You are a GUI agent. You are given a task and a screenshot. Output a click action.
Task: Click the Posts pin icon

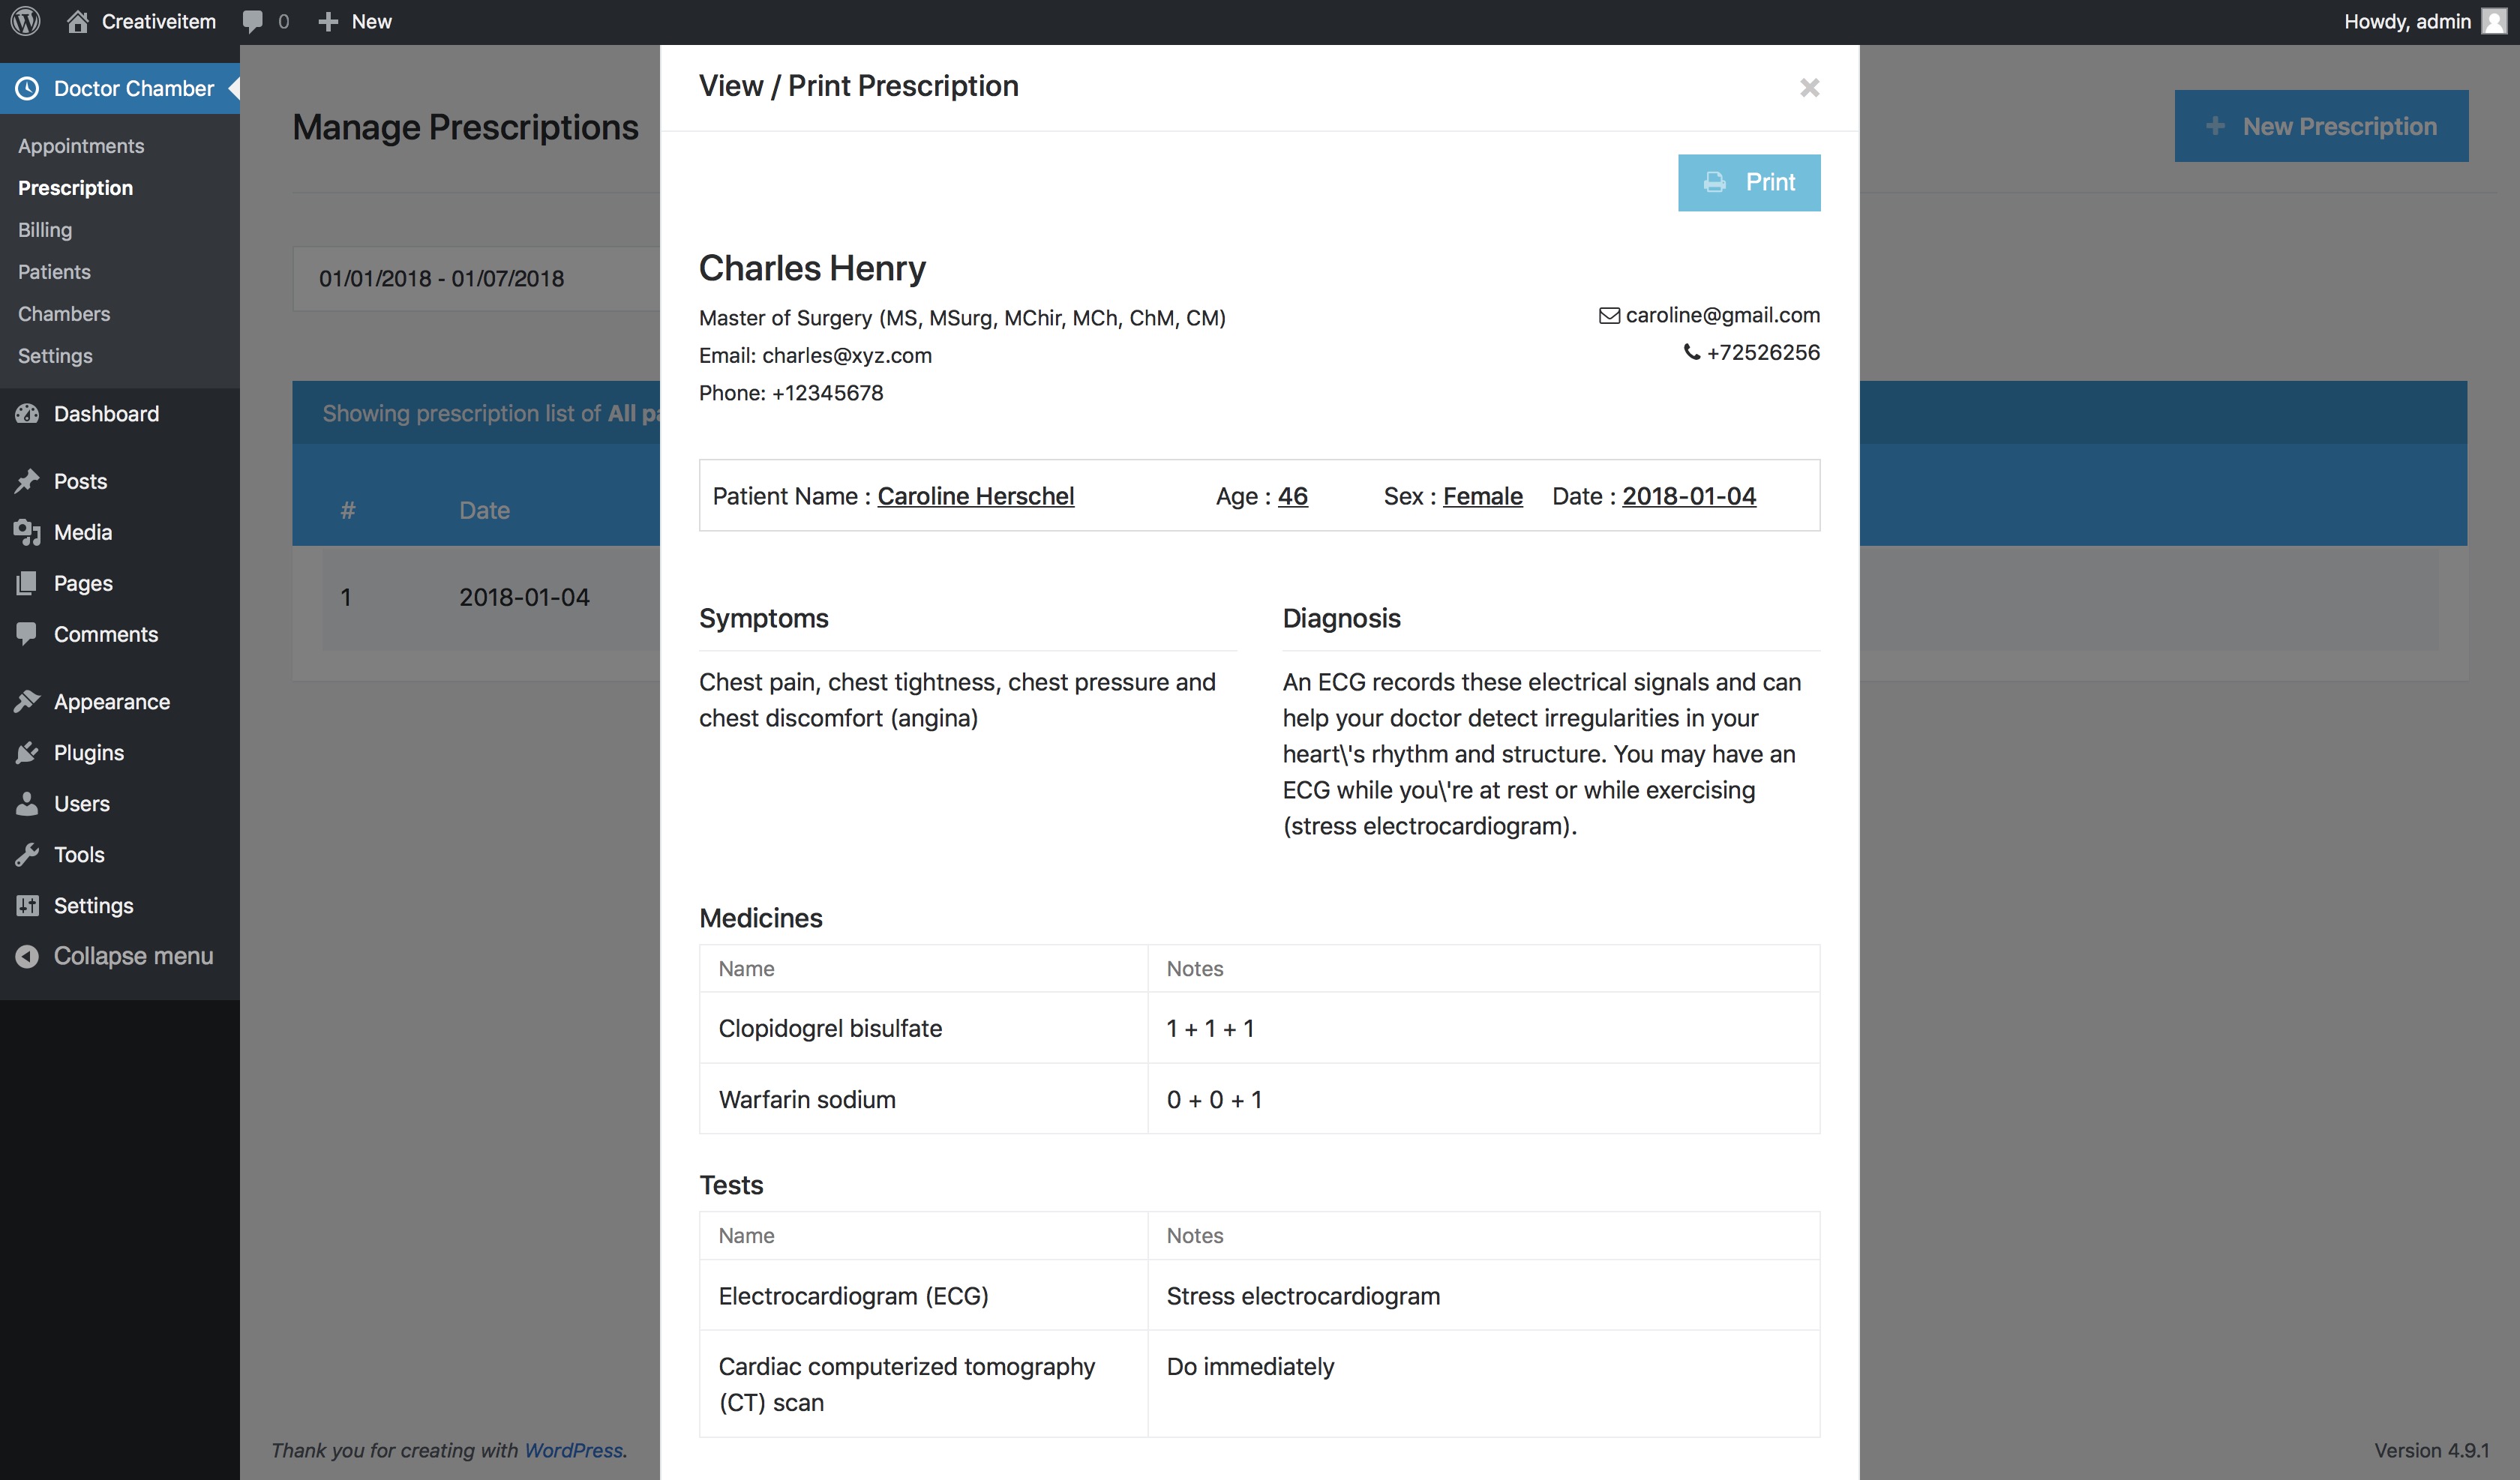coord(28,481)
